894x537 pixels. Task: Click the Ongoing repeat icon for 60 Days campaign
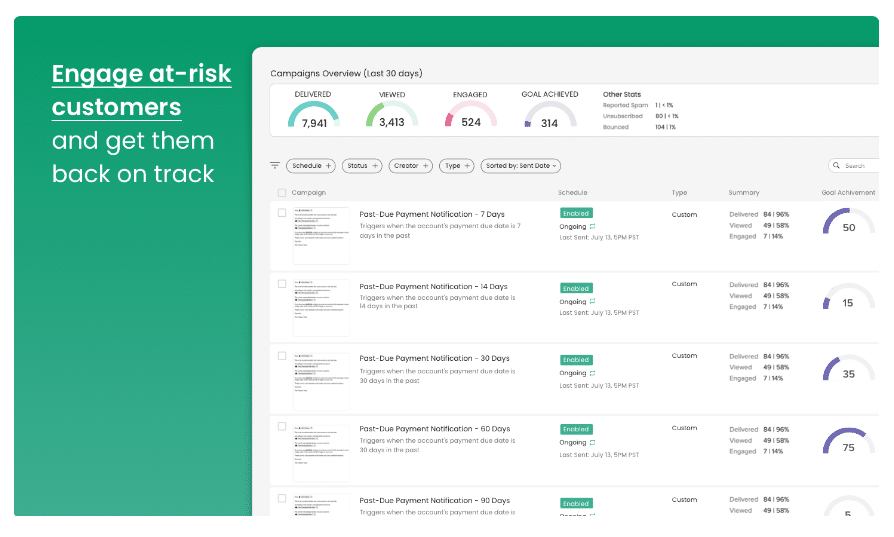(592, 442)
